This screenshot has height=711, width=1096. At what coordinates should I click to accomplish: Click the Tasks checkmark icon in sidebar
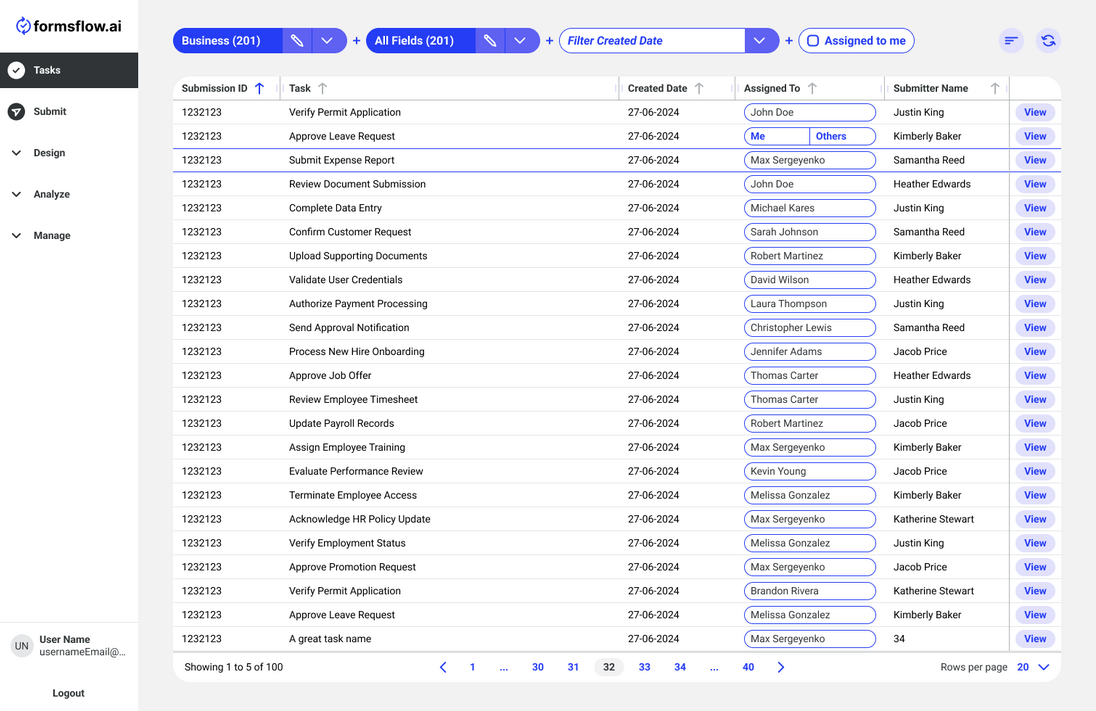(16, 70)
